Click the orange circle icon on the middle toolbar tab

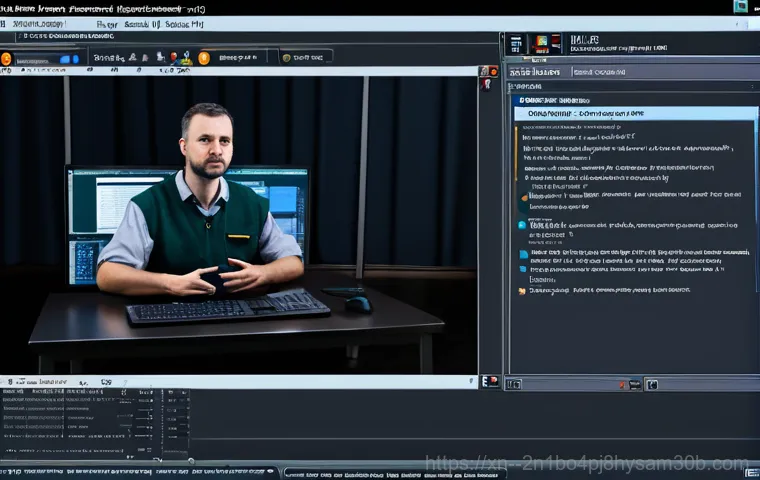coord(204,58)
